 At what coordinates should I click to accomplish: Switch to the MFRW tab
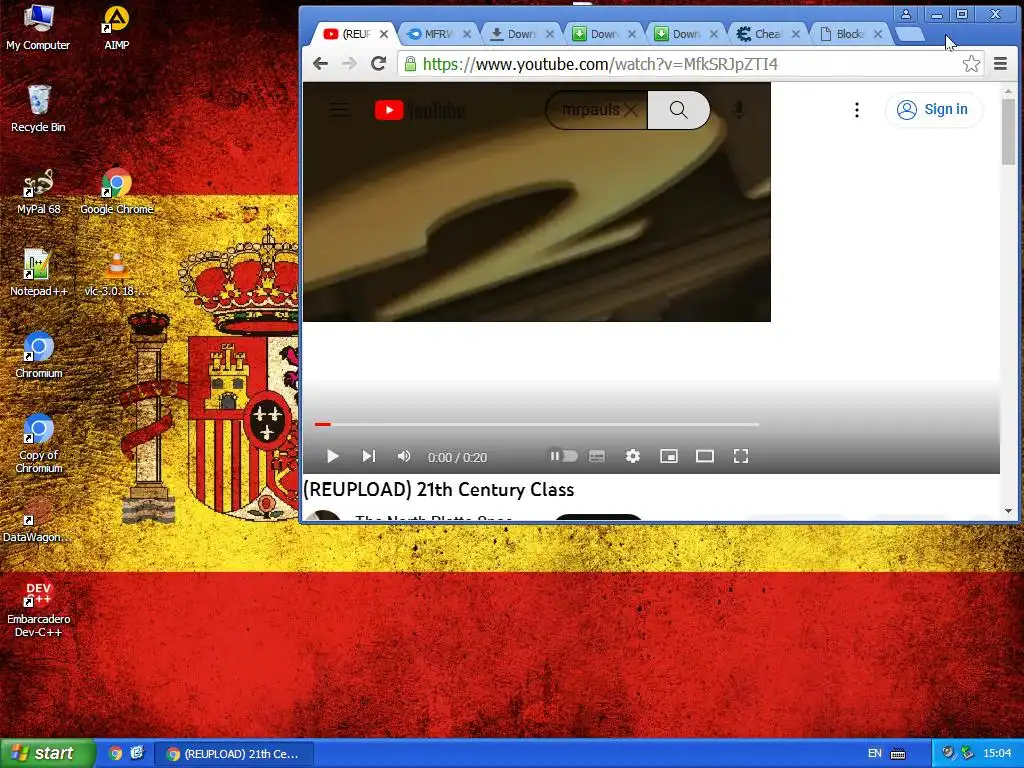click(x=438, y=34)
